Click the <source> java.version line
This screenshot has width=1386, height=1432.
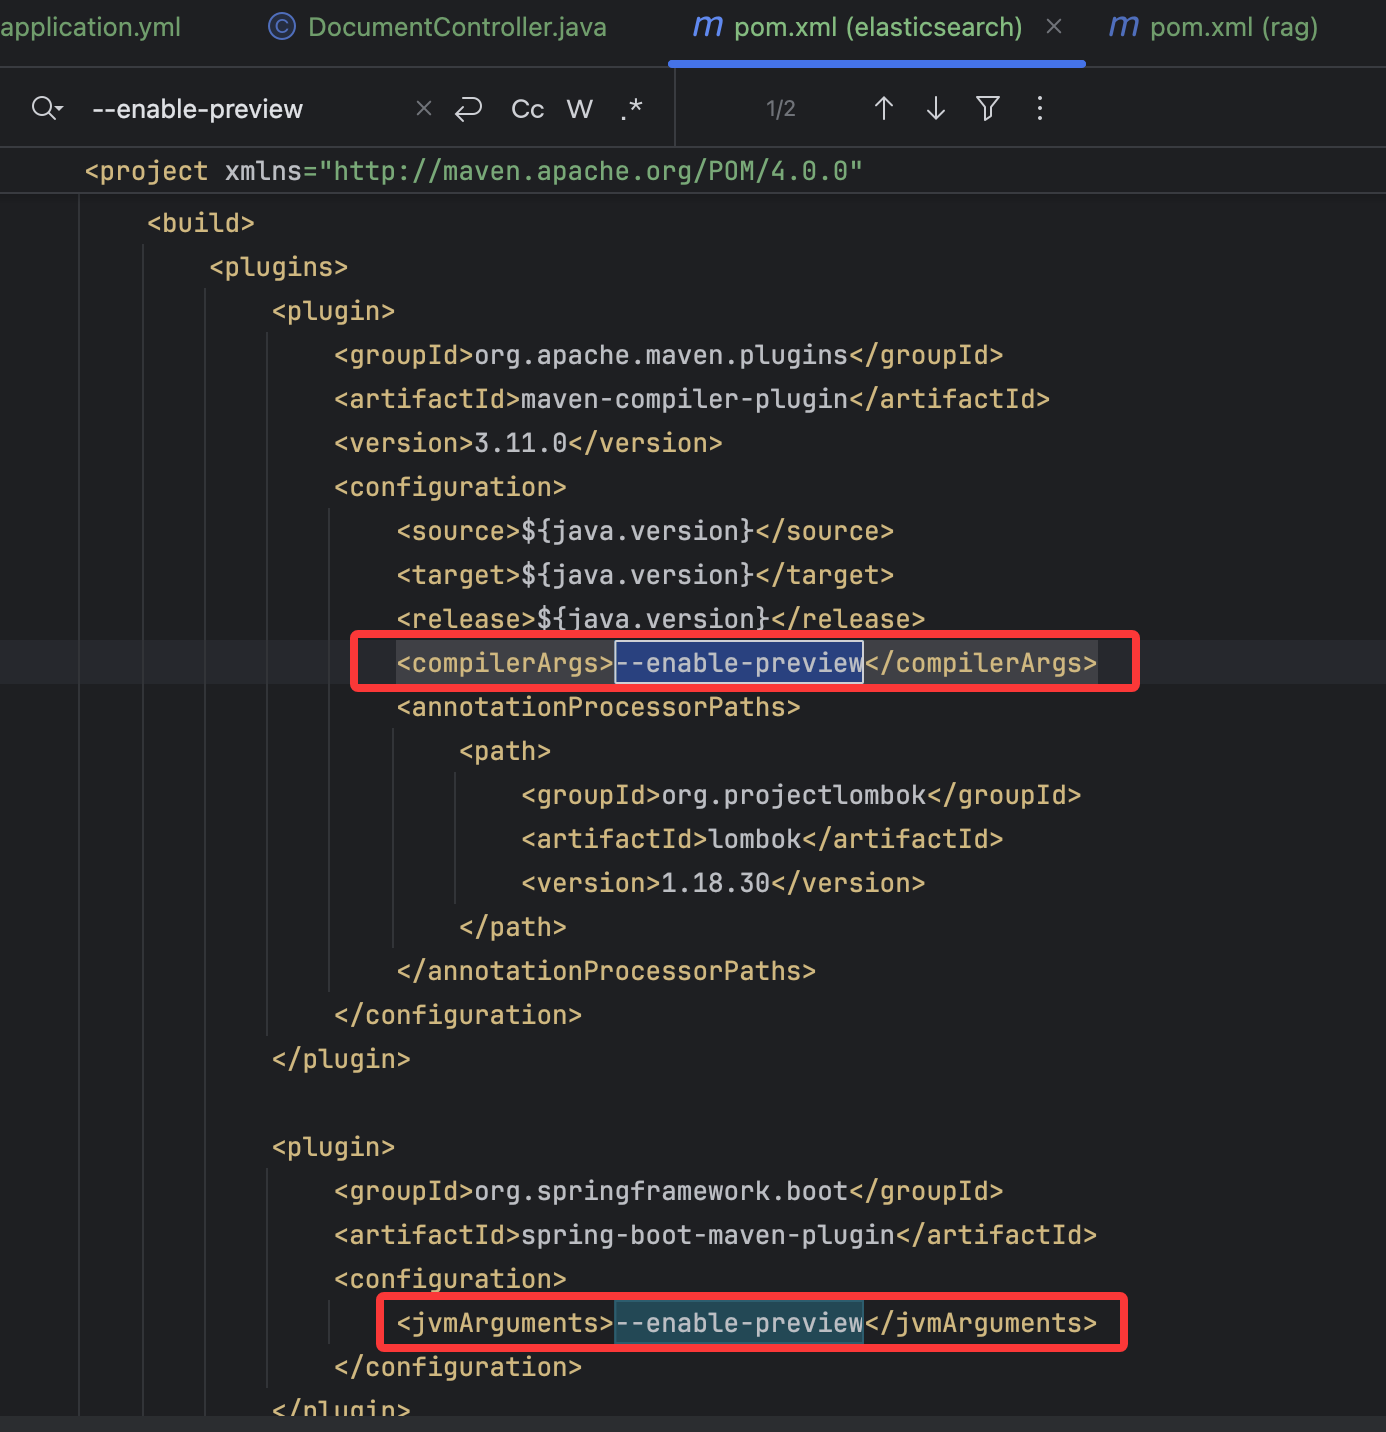[645, 531]
